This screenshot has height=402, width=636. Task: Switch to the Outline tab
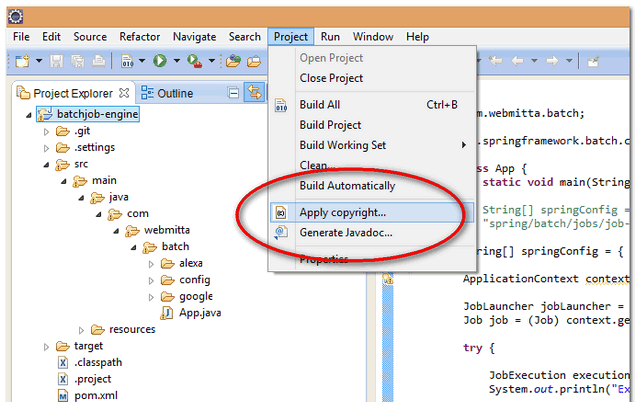(167, 93)
